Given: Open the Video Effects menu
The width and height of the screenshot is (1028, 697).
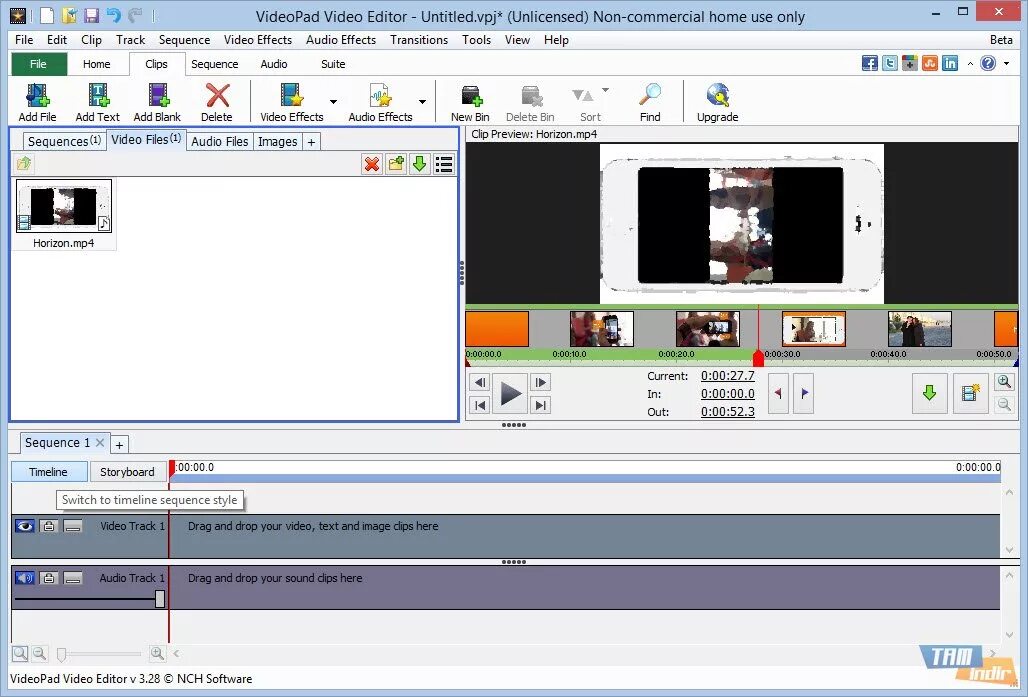Looking at the screenshot, I should click(258, 40).
